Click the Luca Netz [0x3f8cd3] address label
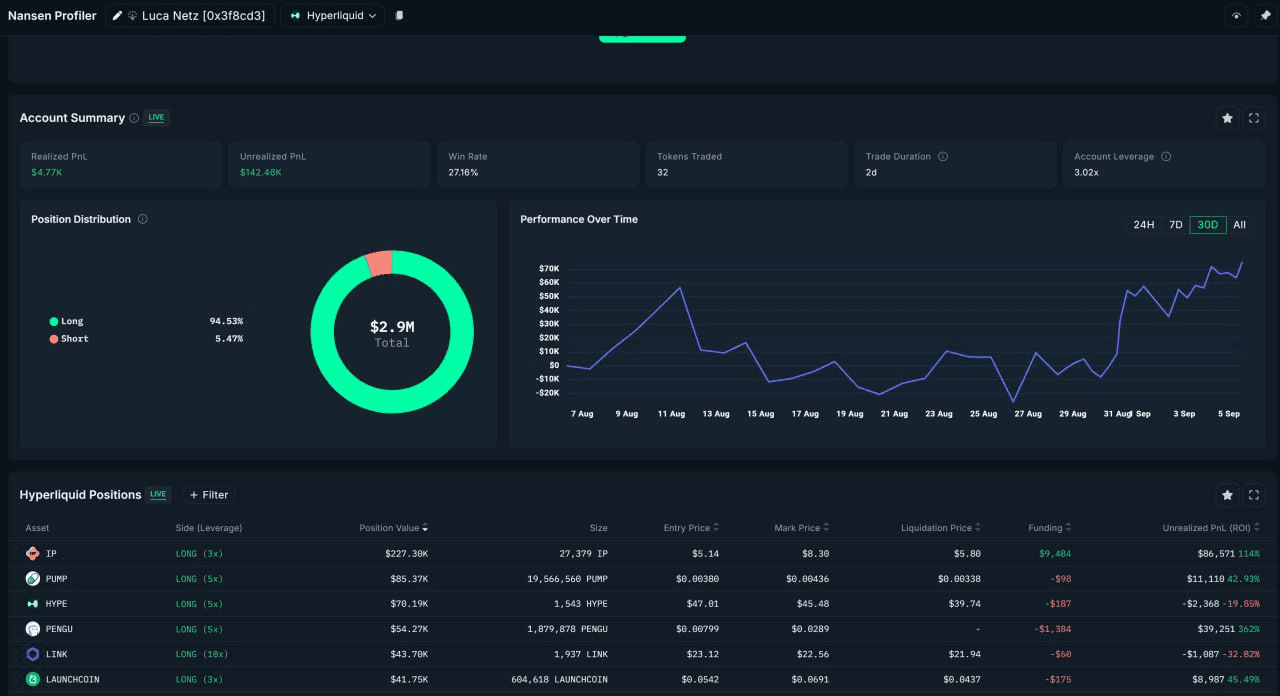Screen dimensions: 1280x696 click(204, 16)
